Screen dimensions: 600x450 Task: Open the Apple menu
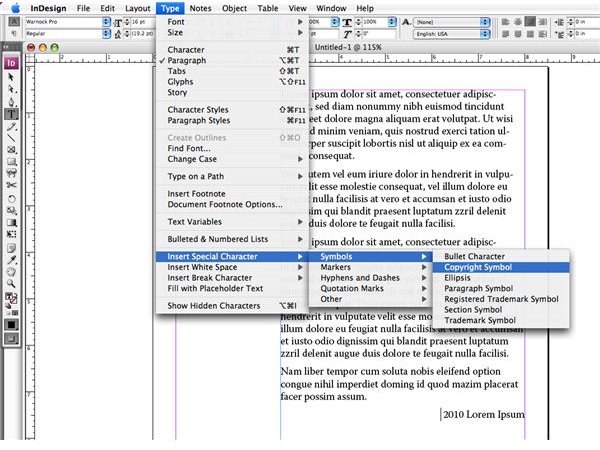(15, 8)
